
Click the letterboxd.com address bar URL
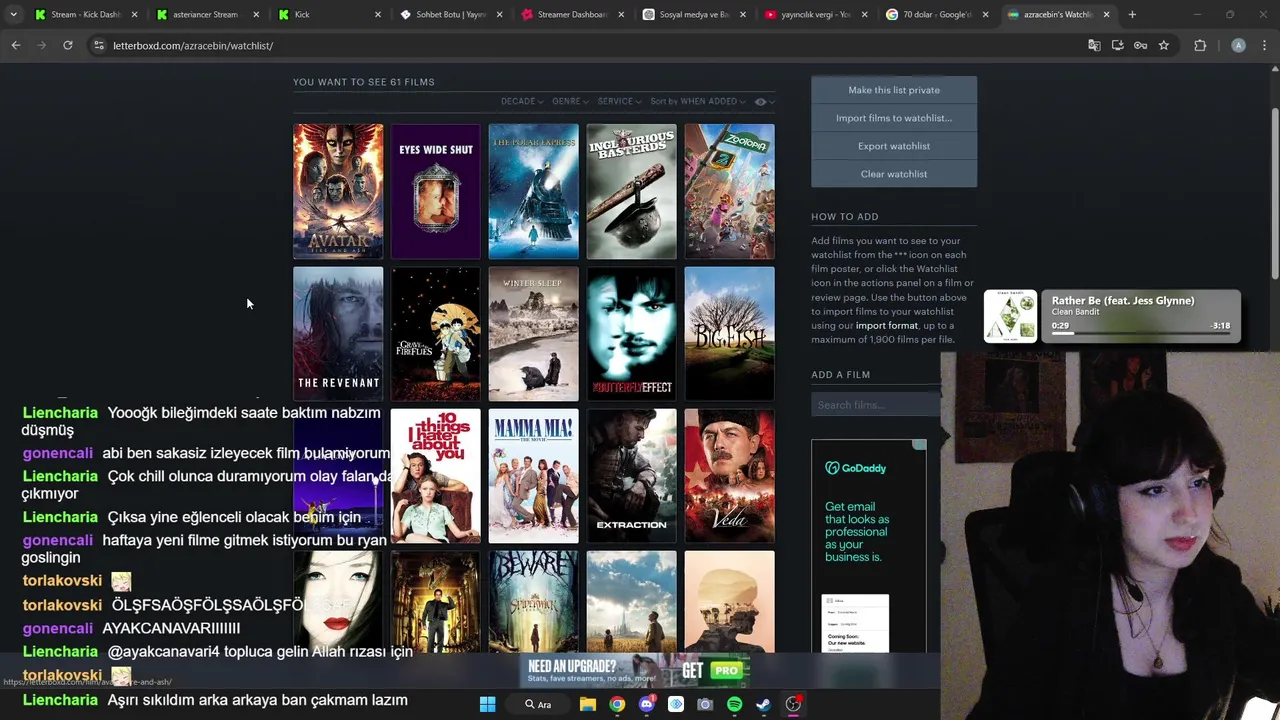[193, 45]
